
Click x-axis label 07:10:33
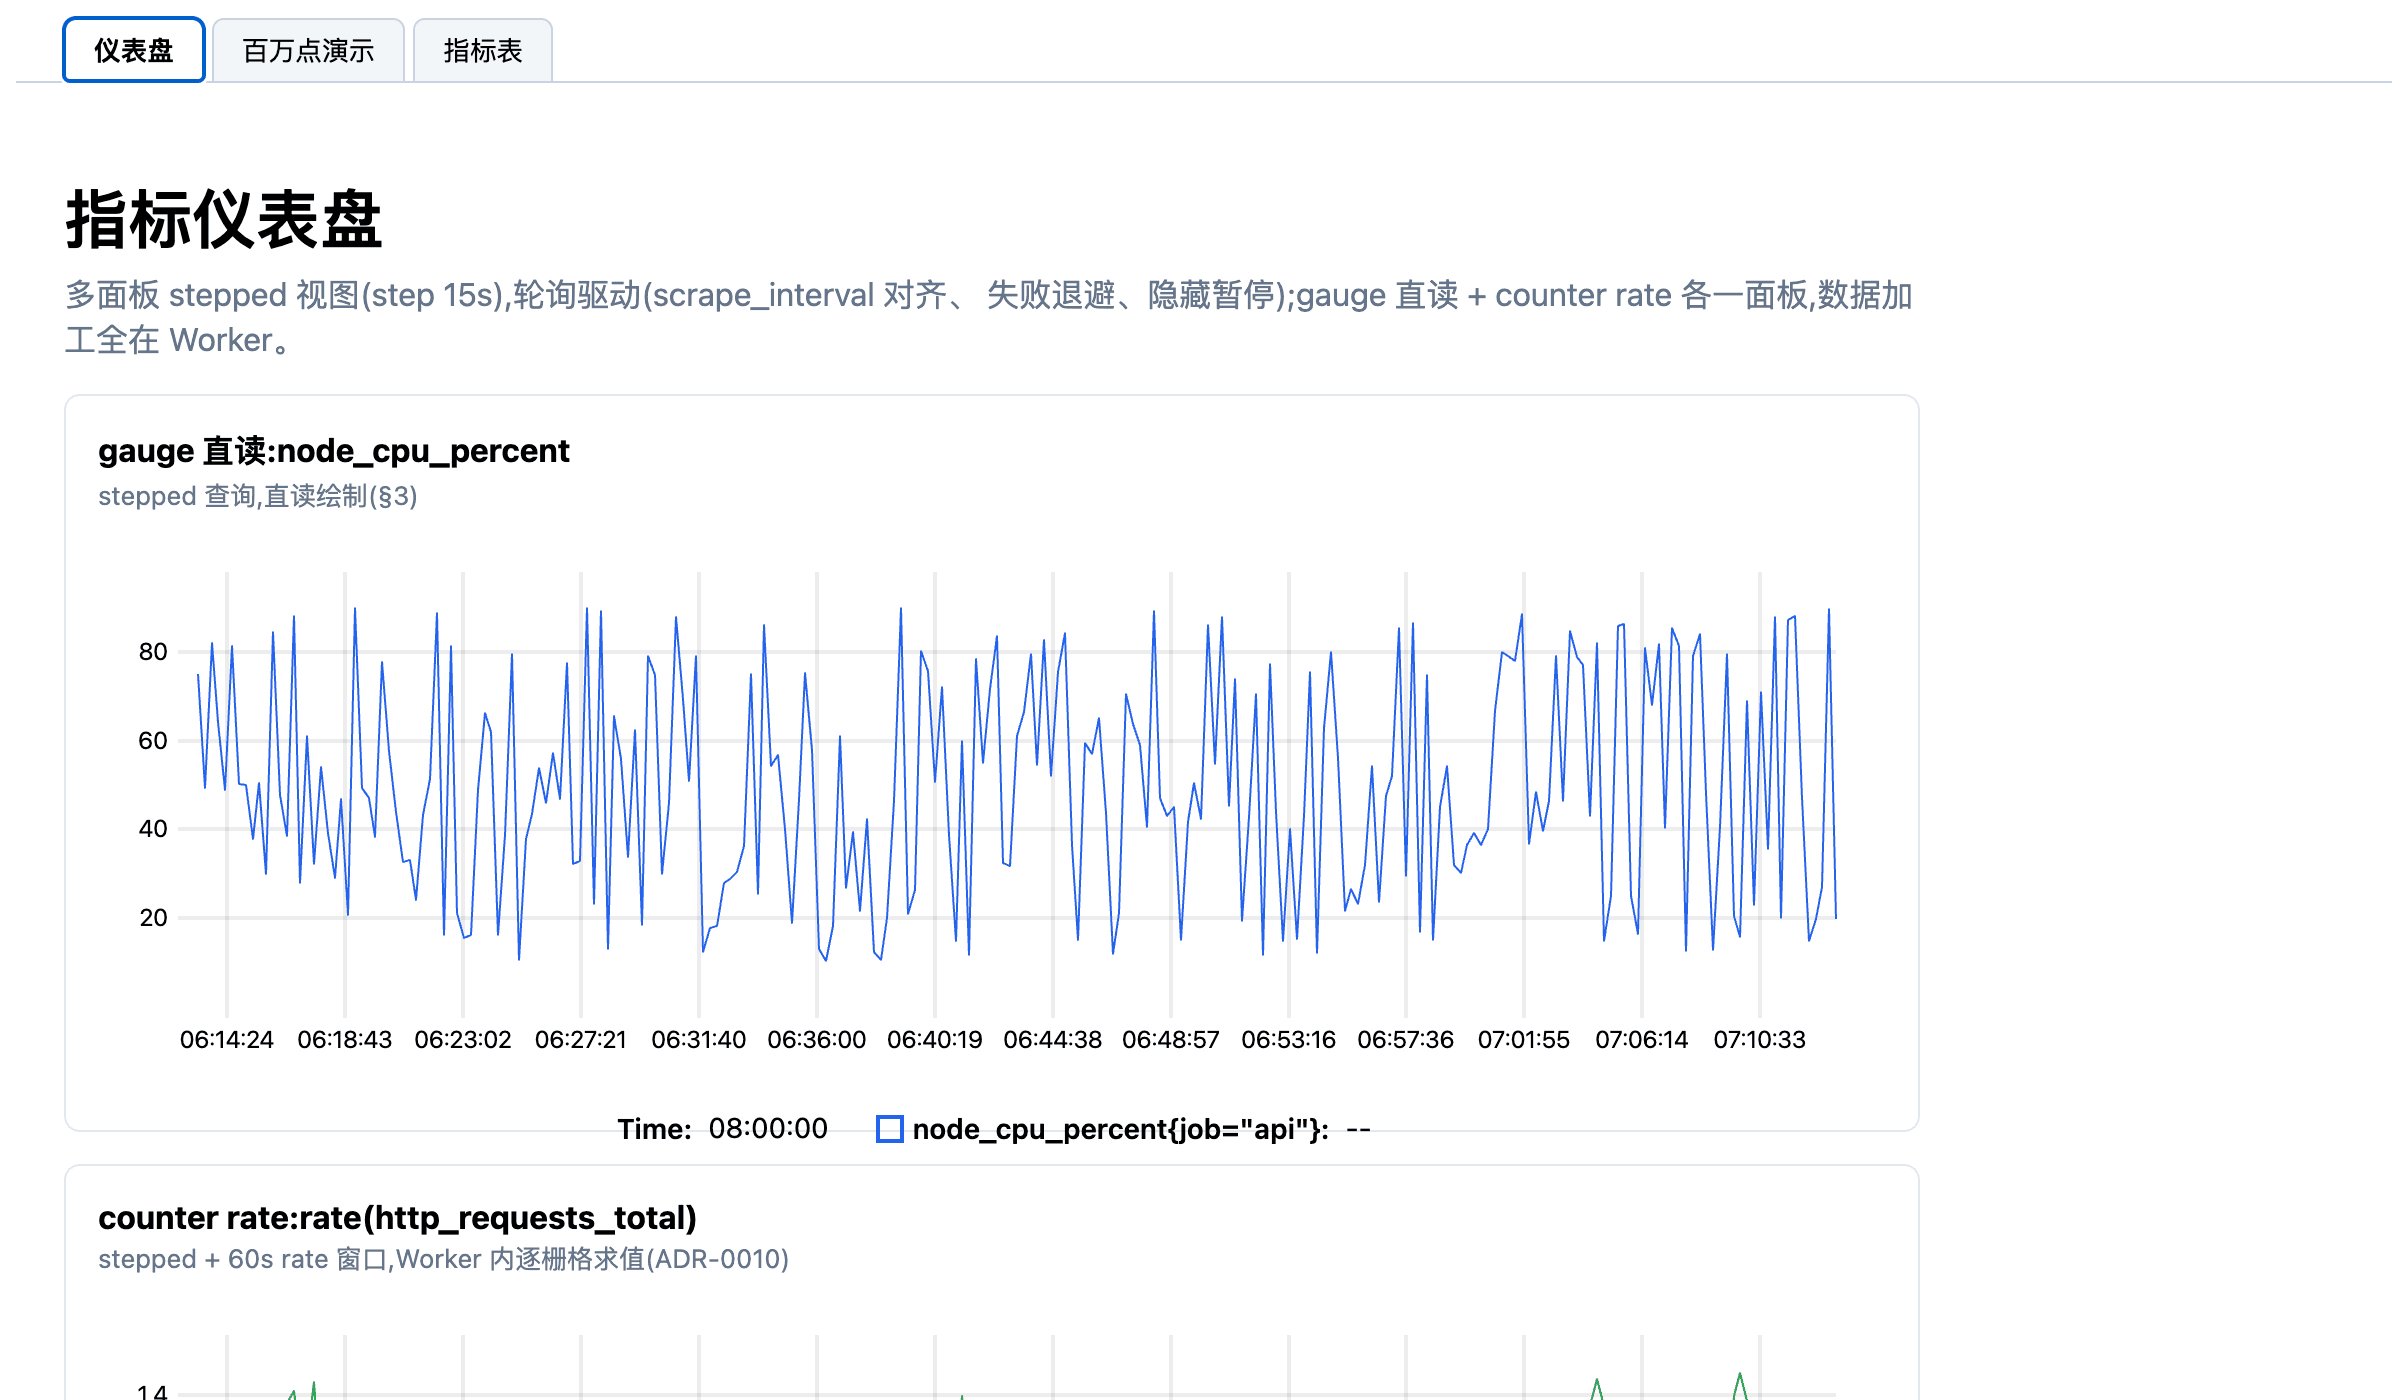(1760, 1040)
